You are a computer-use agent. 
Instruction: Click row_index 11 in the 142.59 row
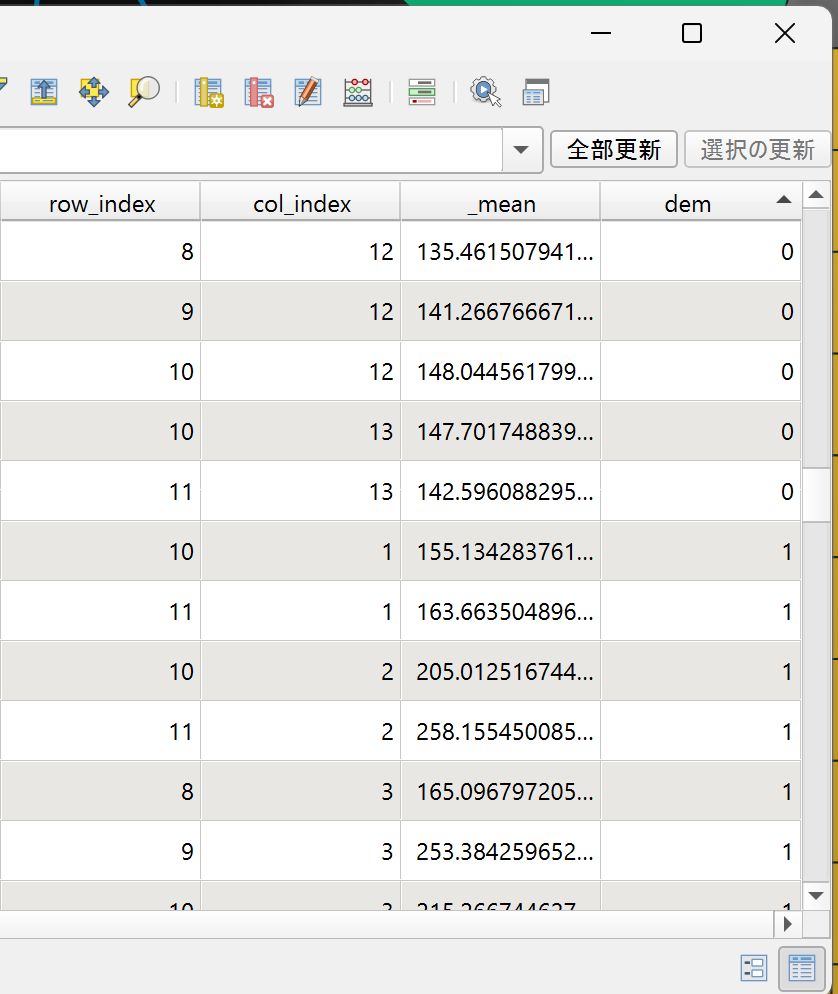(101, 492)
